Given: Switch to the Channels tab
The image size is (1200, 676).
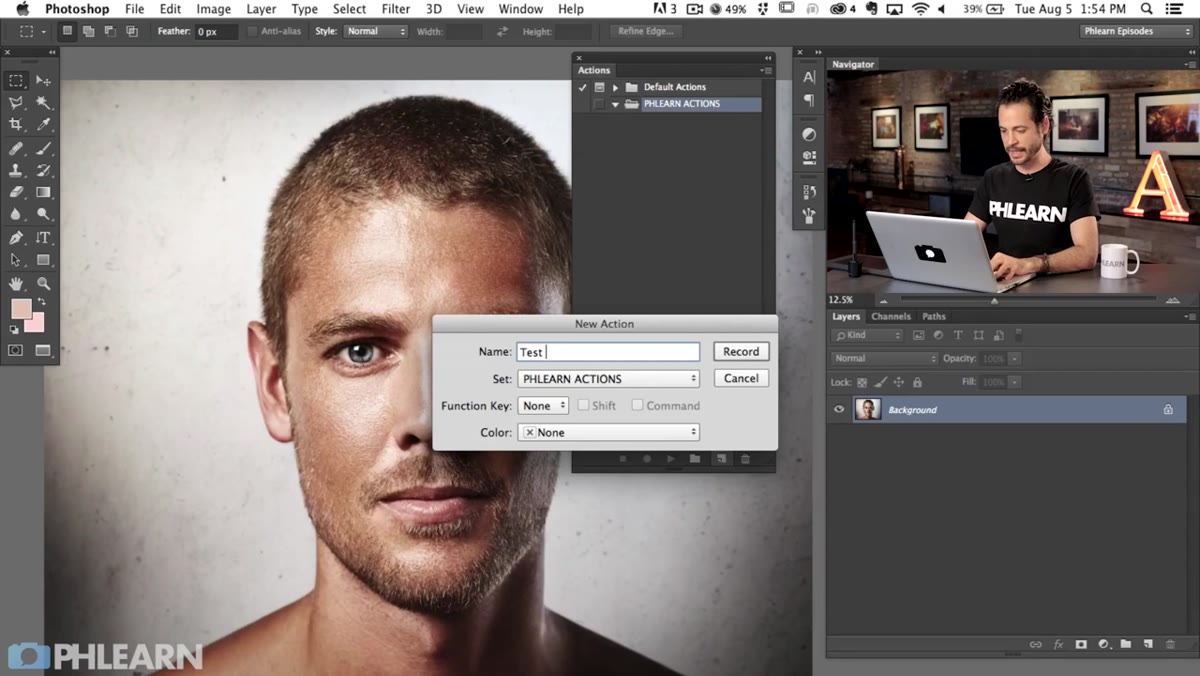Looking at the screenshot, I should 890,316.
